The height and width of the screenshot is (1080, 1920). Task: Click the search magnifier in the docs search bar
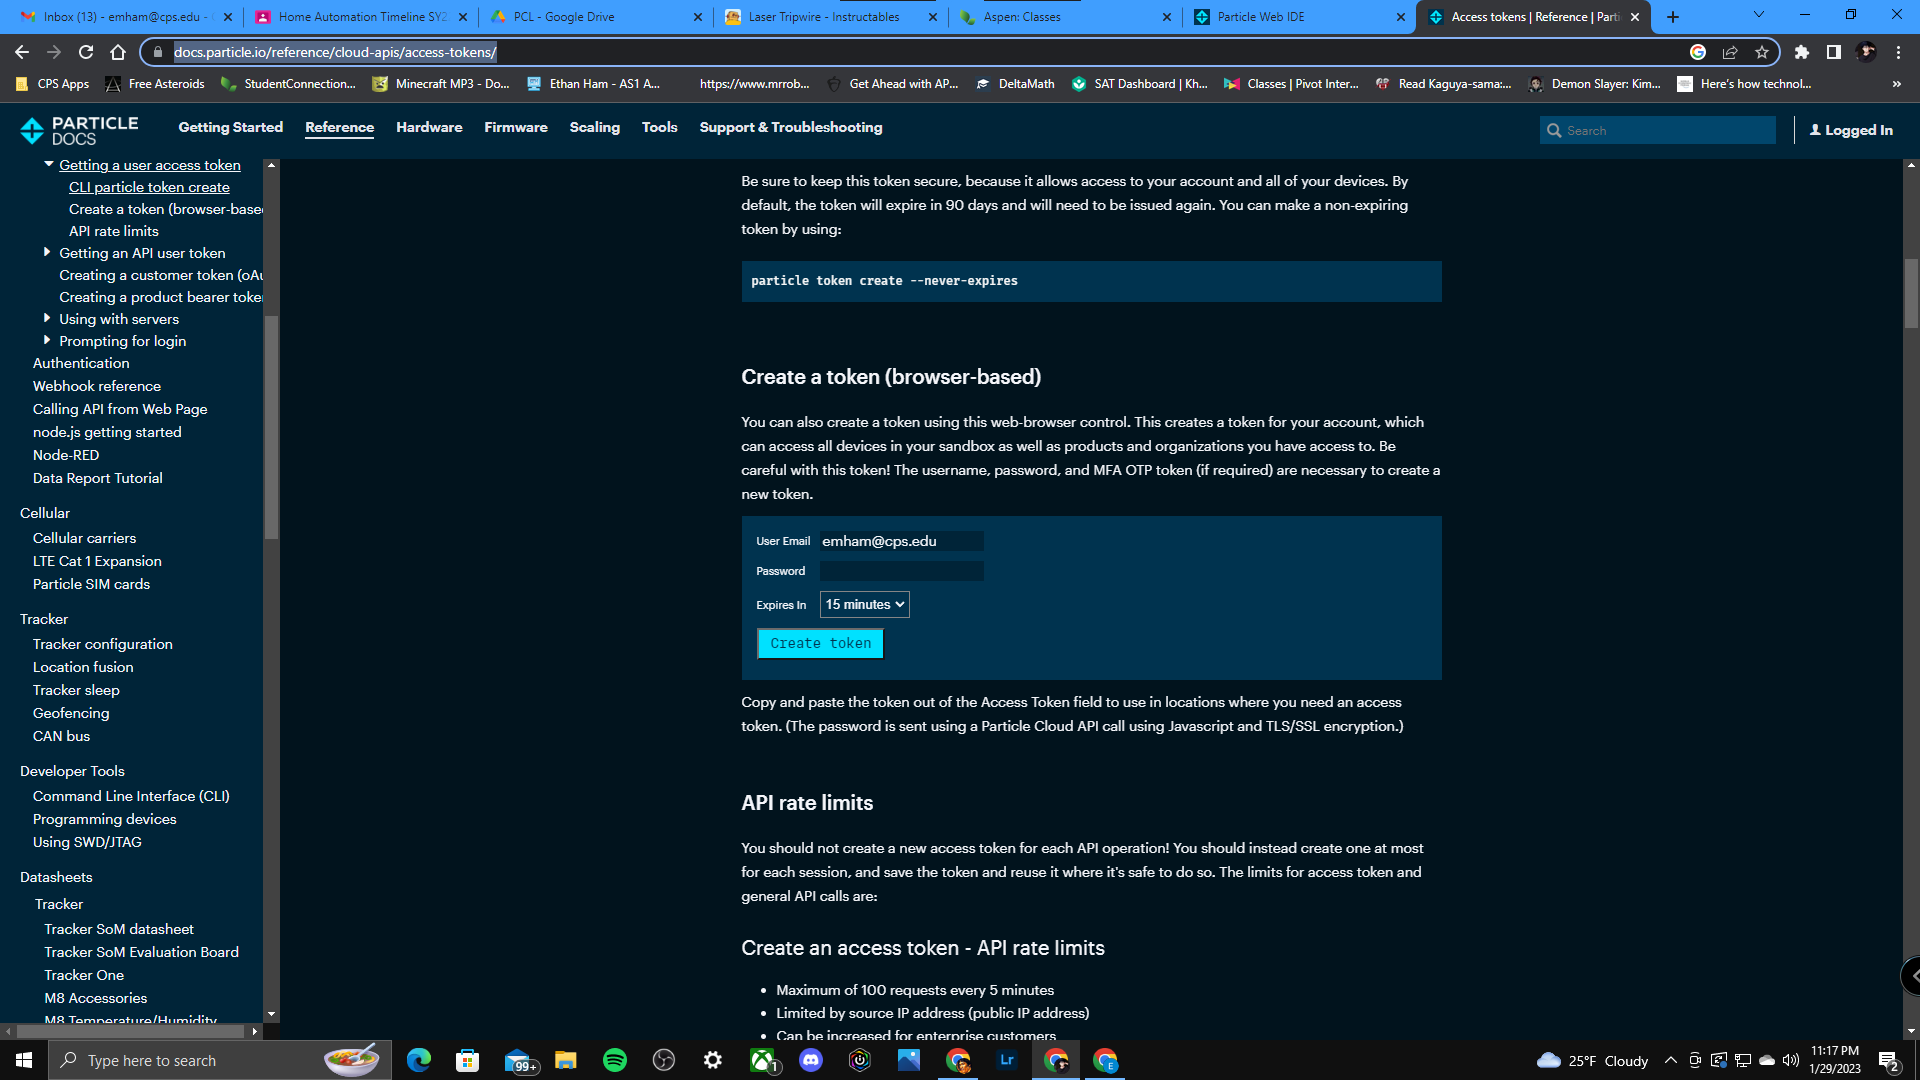tap(1556, 130)
